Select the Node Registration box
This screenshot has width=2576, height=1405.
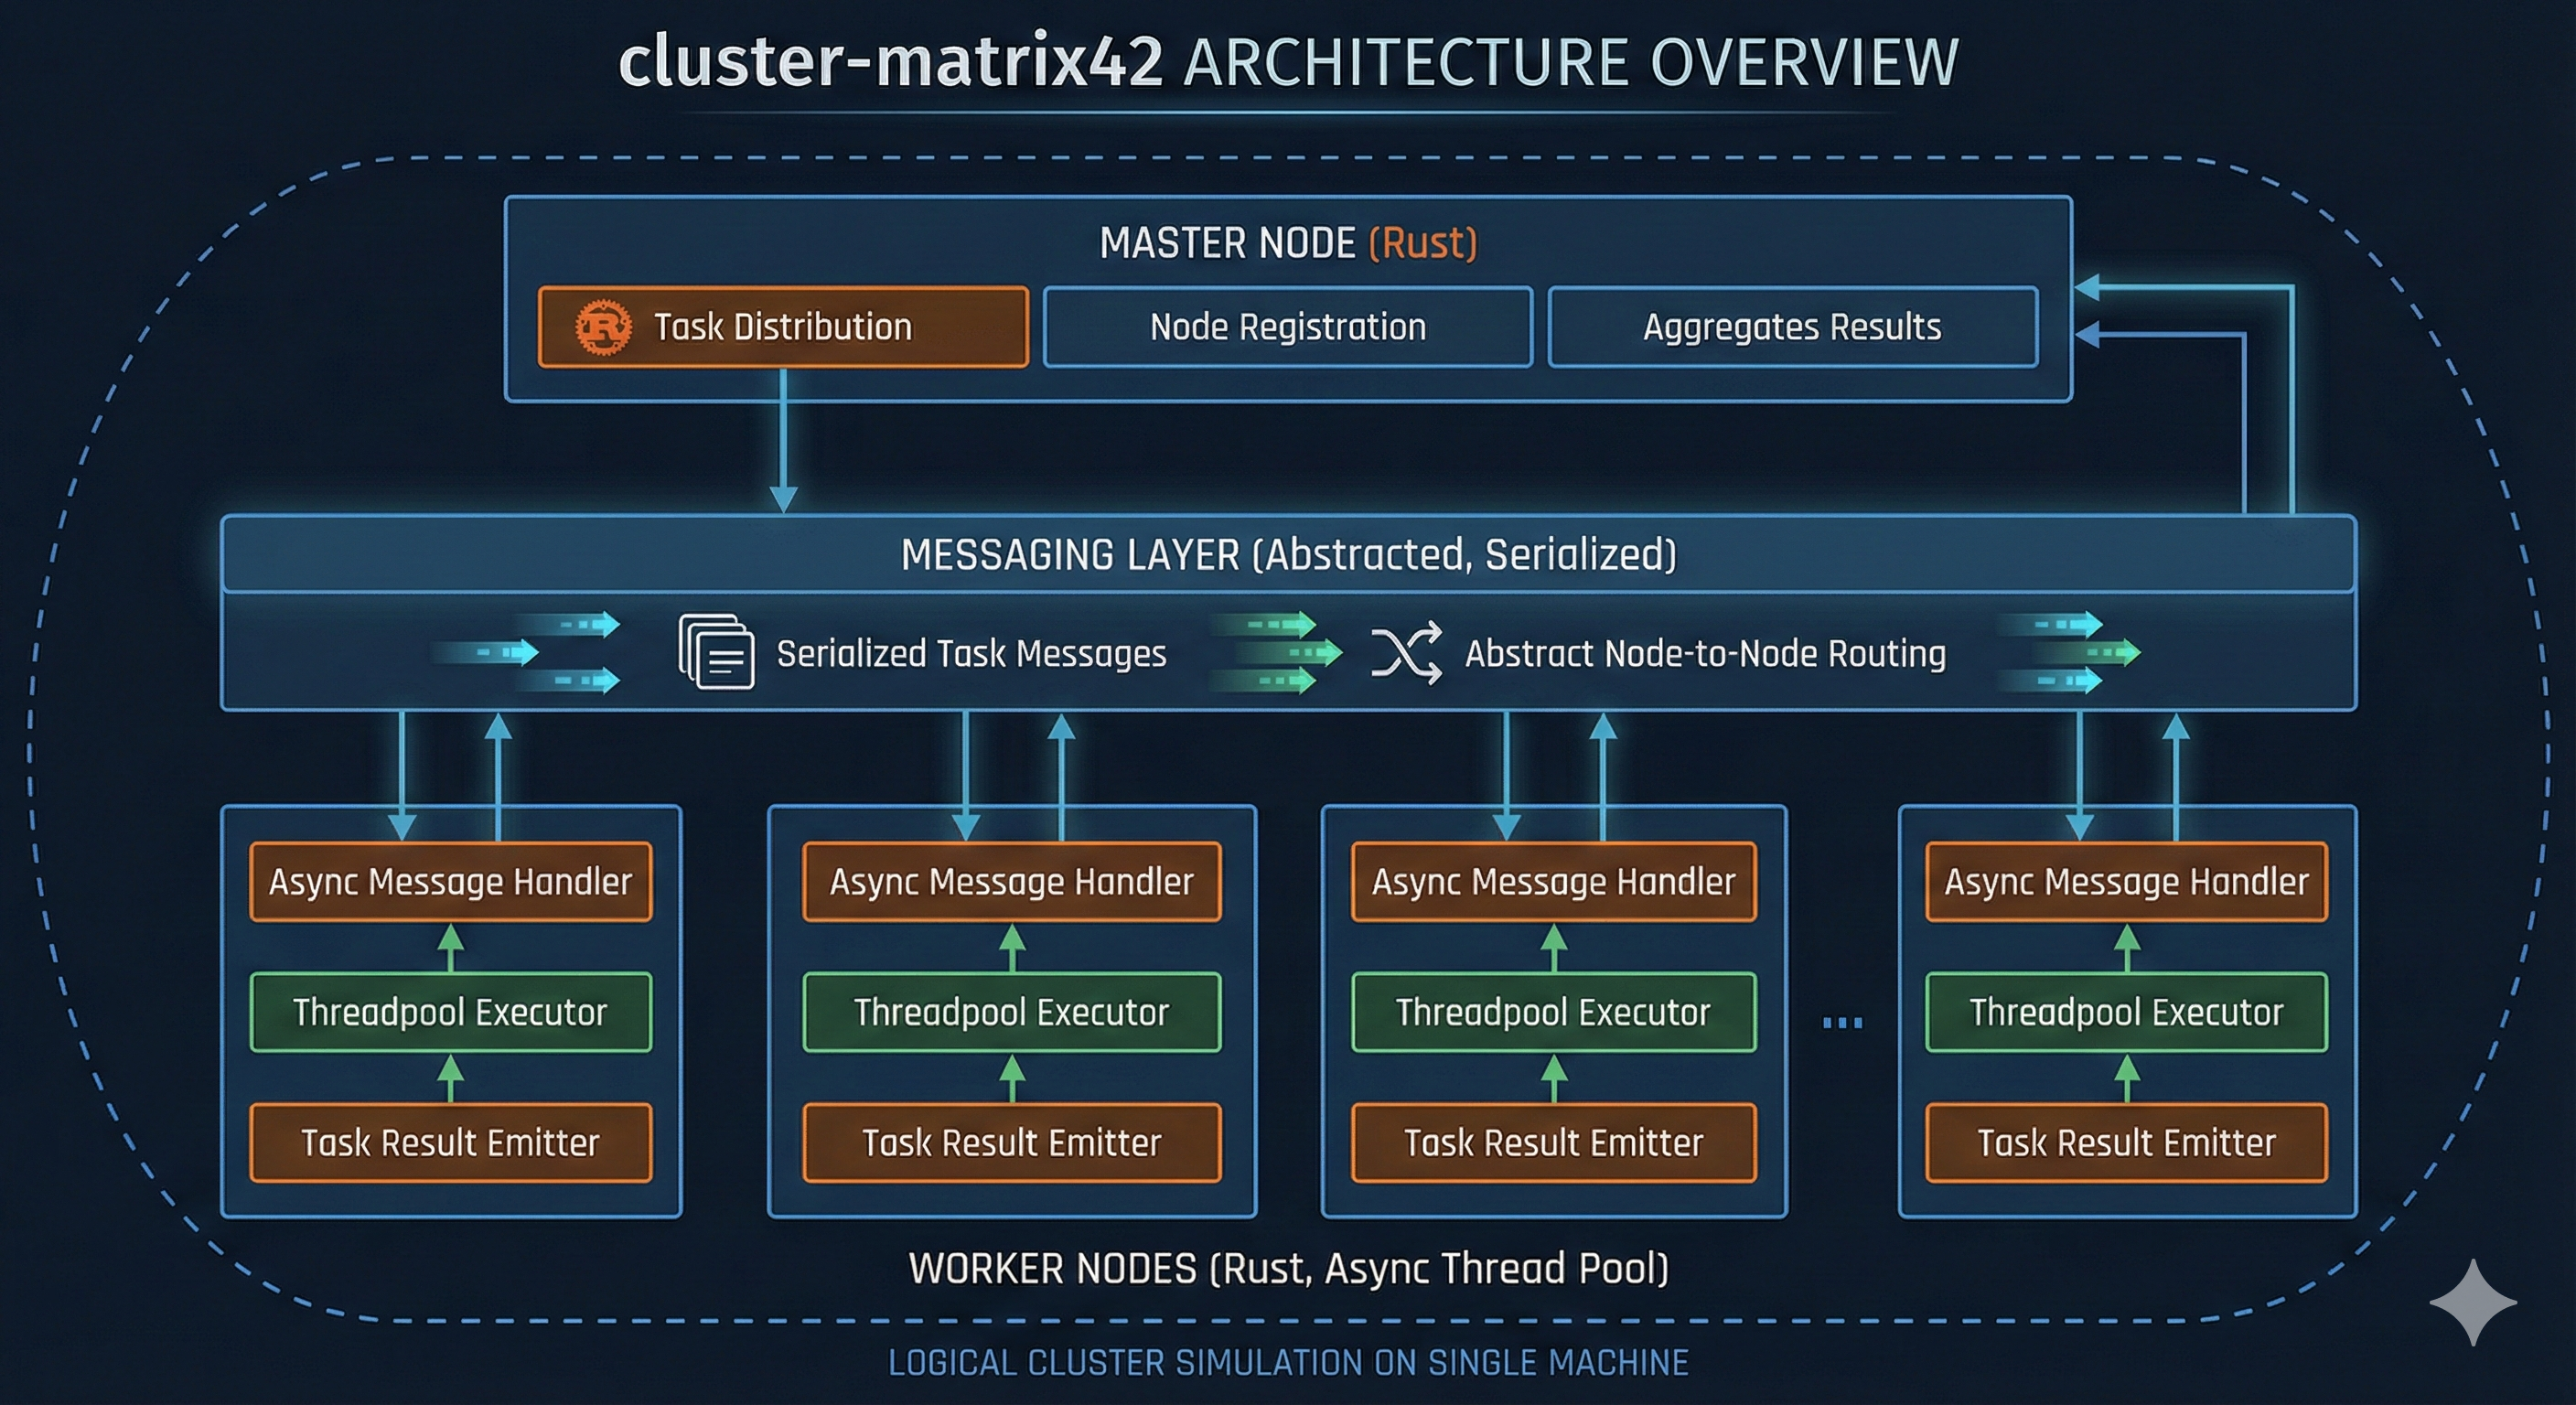pos(1288,327)
